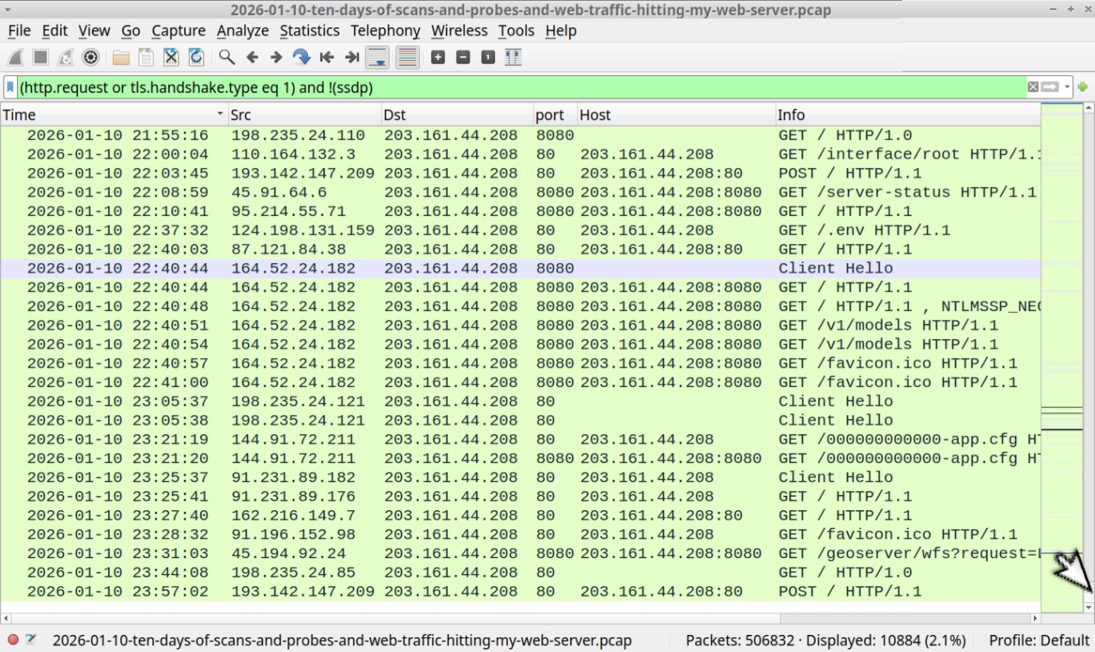The height and width of the screenshot is (652, 1095).
Task: Click the horizontal scrollbar under the packet list
Action: click(x=520, y=618)
